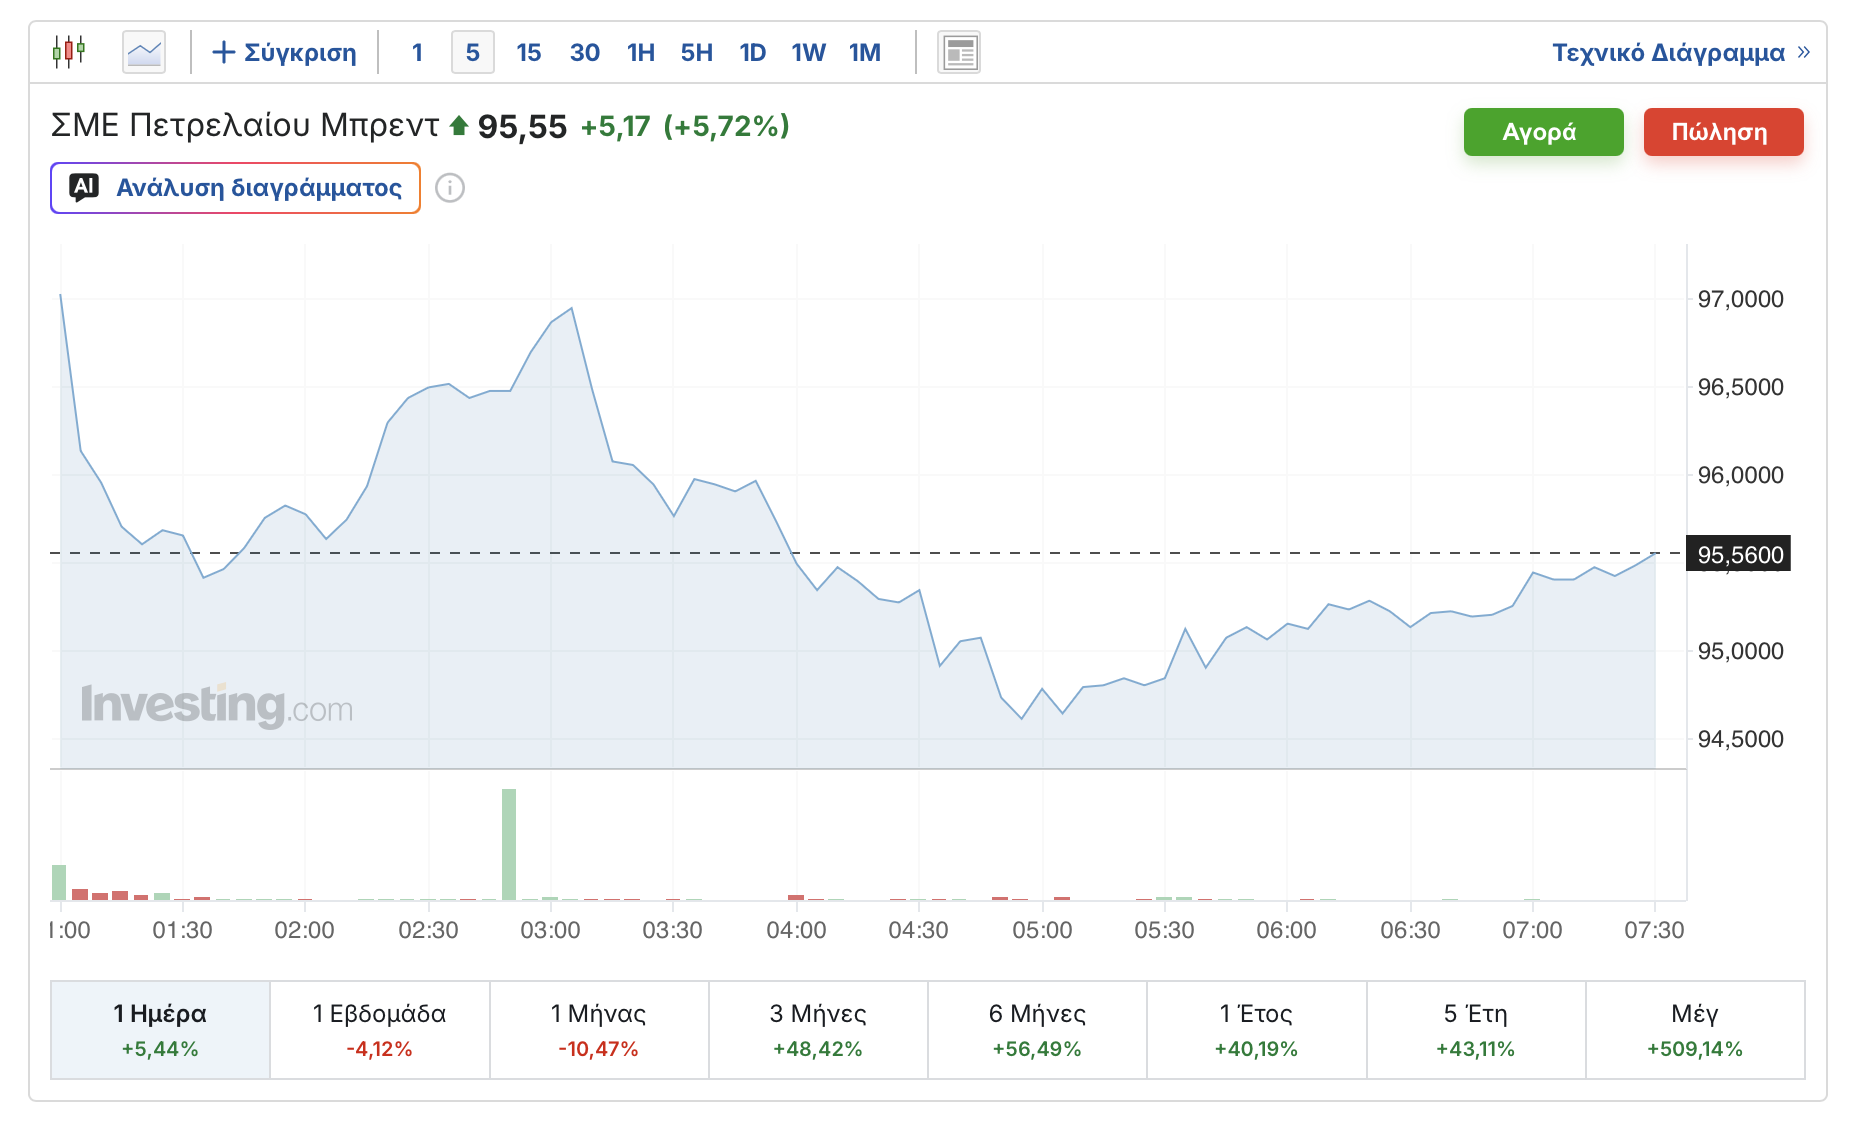This screenshot has height=1122, width=1854.
Task: Click the plus icon beside Σύγκριση
Action: click(224, 52)
